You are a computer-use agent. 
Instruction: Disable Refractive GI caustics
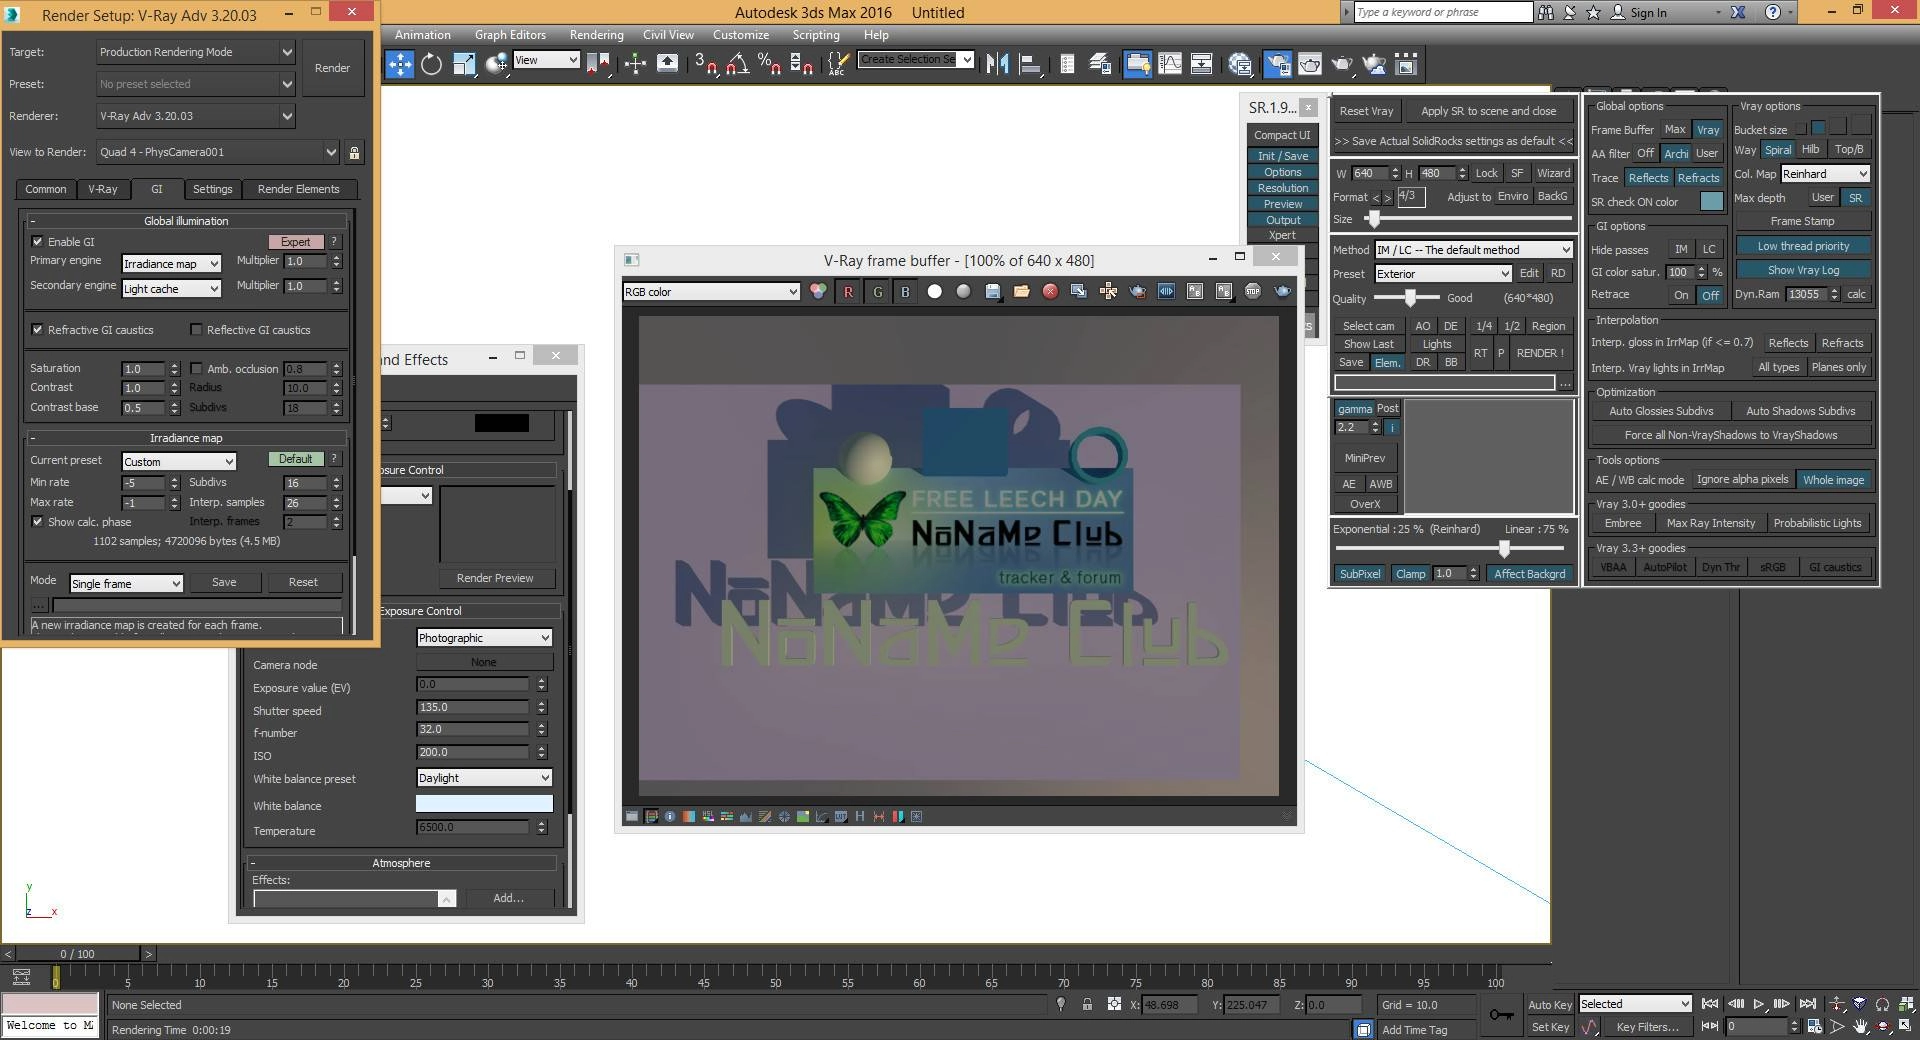point(37,330)
